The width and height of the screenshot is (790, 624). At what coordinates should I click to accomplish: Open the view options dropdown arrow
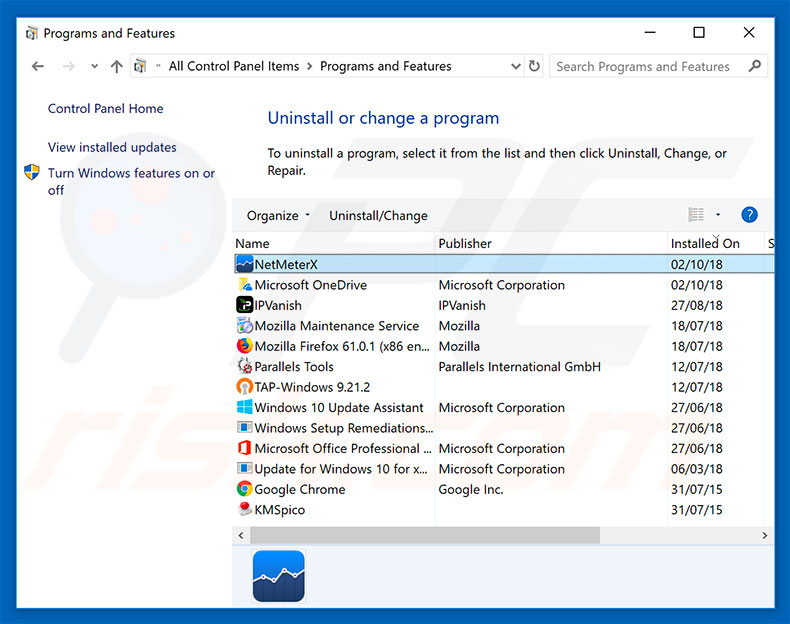click(718, 215)
